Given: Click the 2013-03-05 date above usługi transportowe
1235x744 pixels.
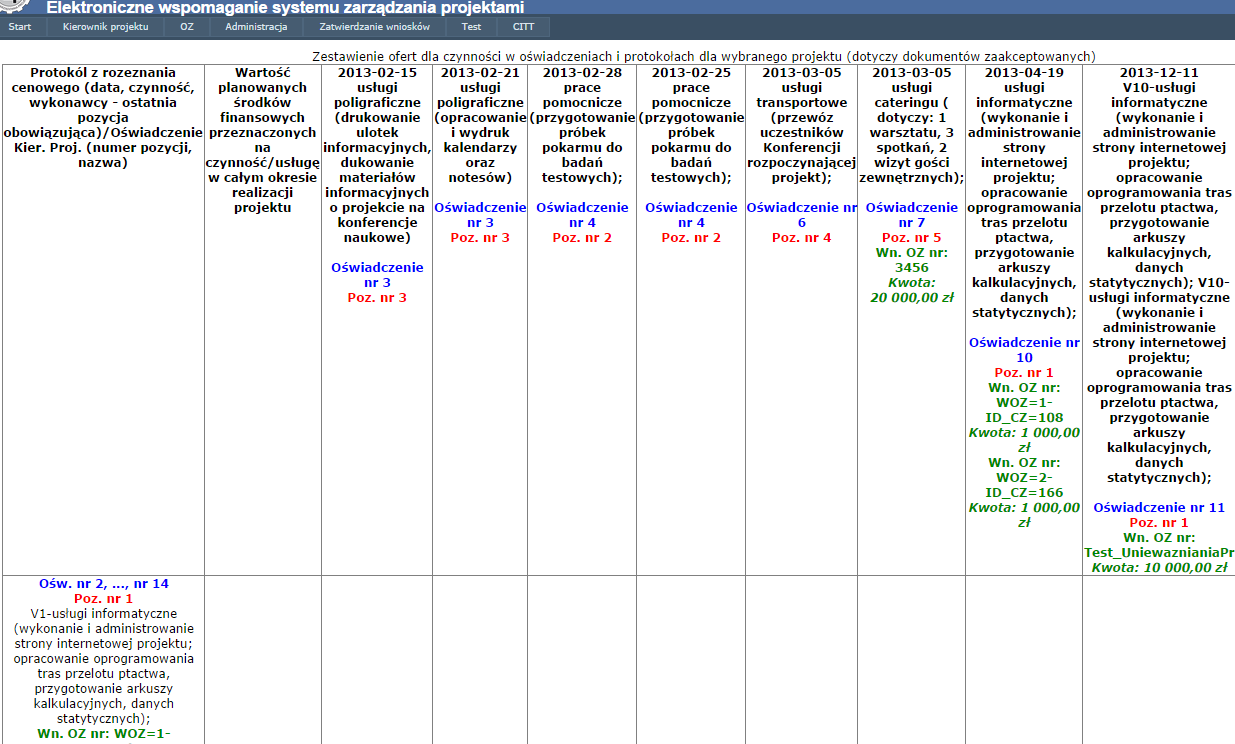Looking at the screenshot, I should [x=801, y=73].
